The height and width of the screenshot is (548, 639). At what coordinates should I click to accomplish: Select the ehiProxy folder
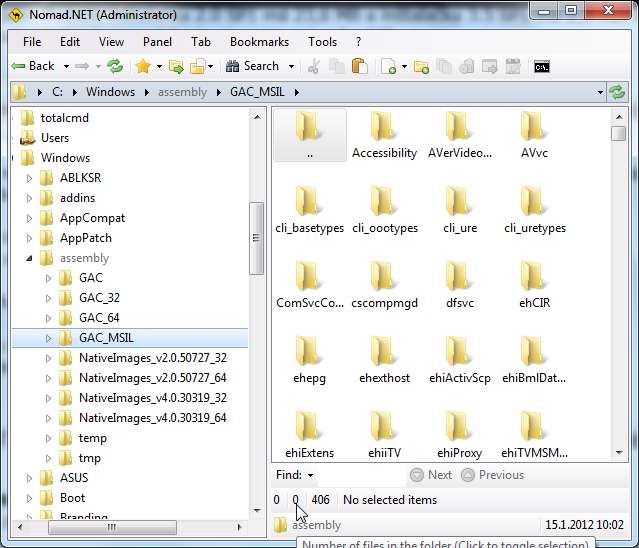[459, 435]
